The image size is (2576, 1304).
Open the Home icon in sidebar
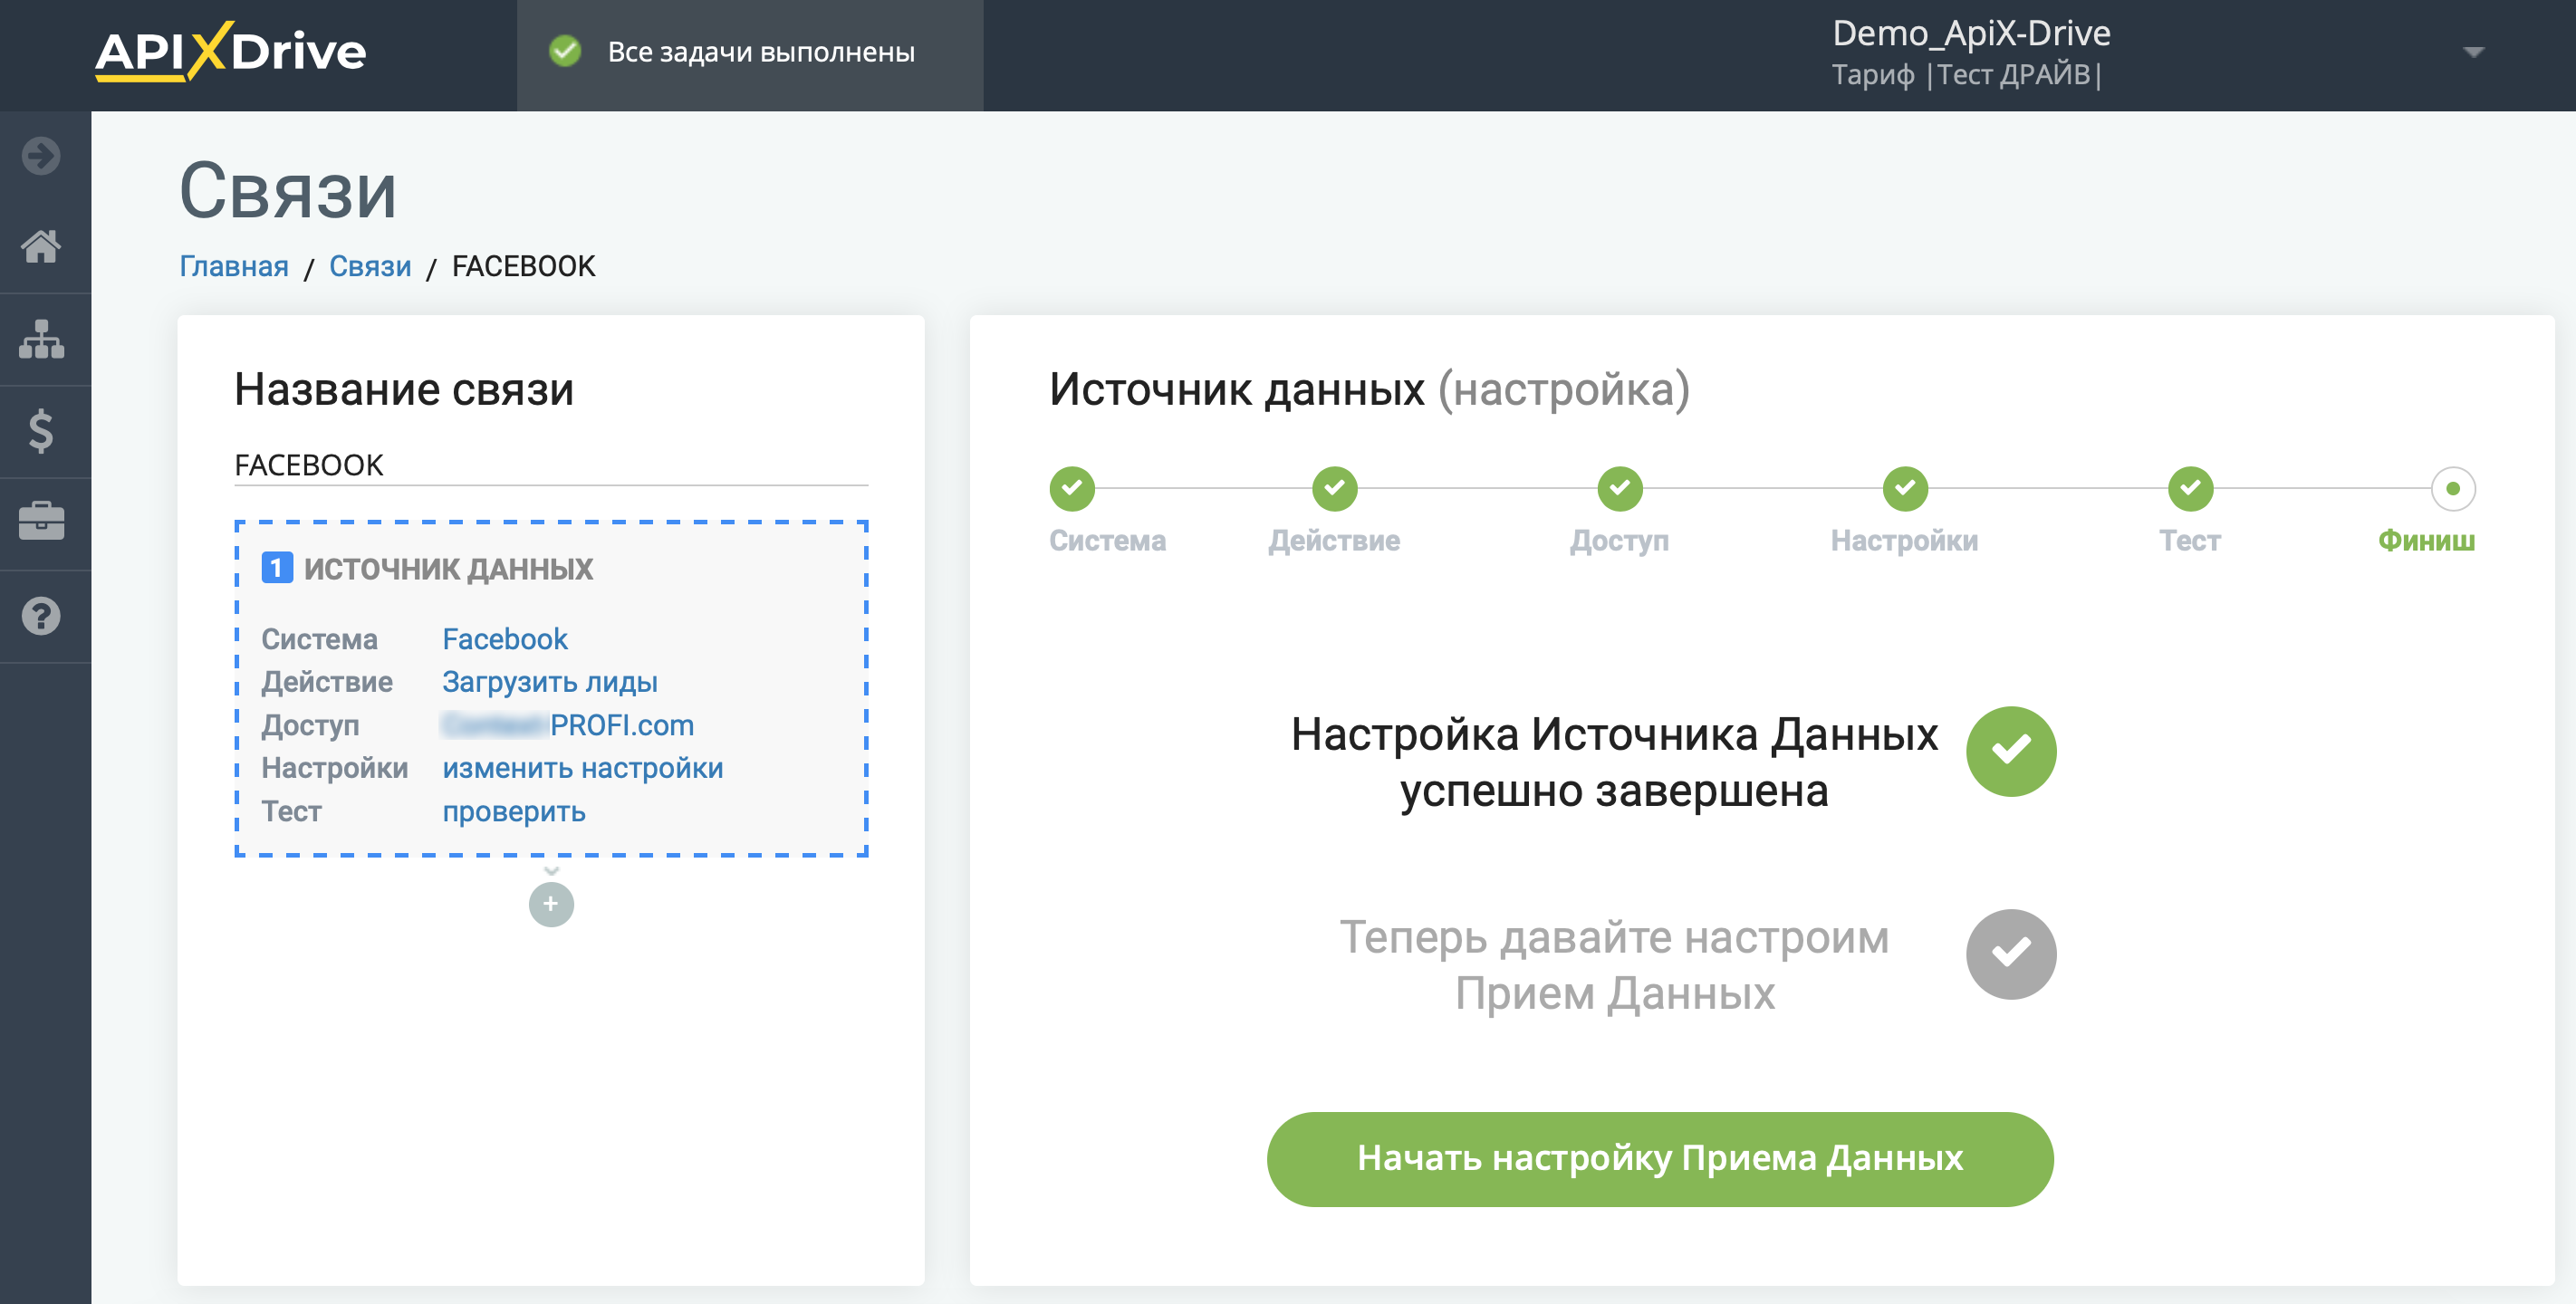pos(41,246)
